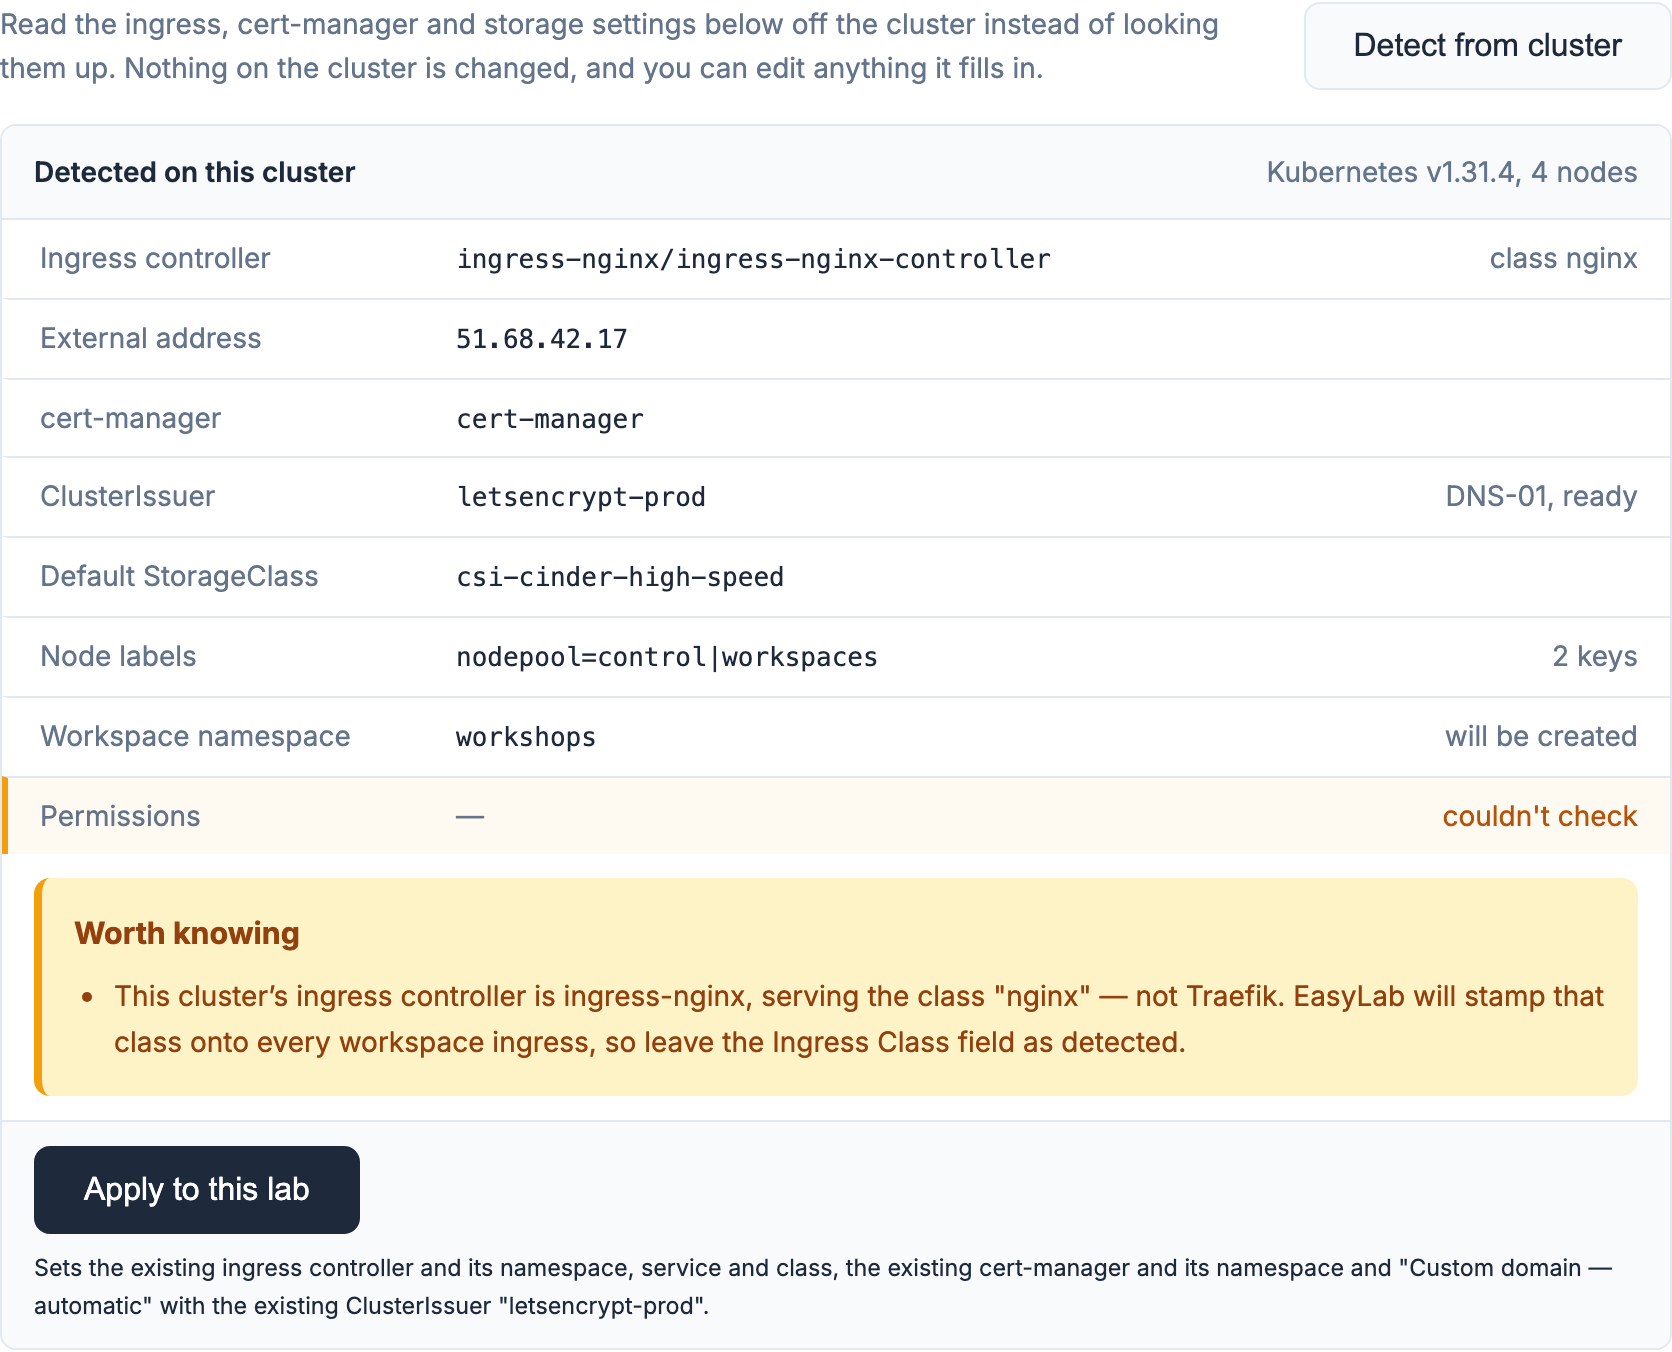Select the workshops namespace value
Viewport: 1672px width, 1352px height.
tap(526, 737)
